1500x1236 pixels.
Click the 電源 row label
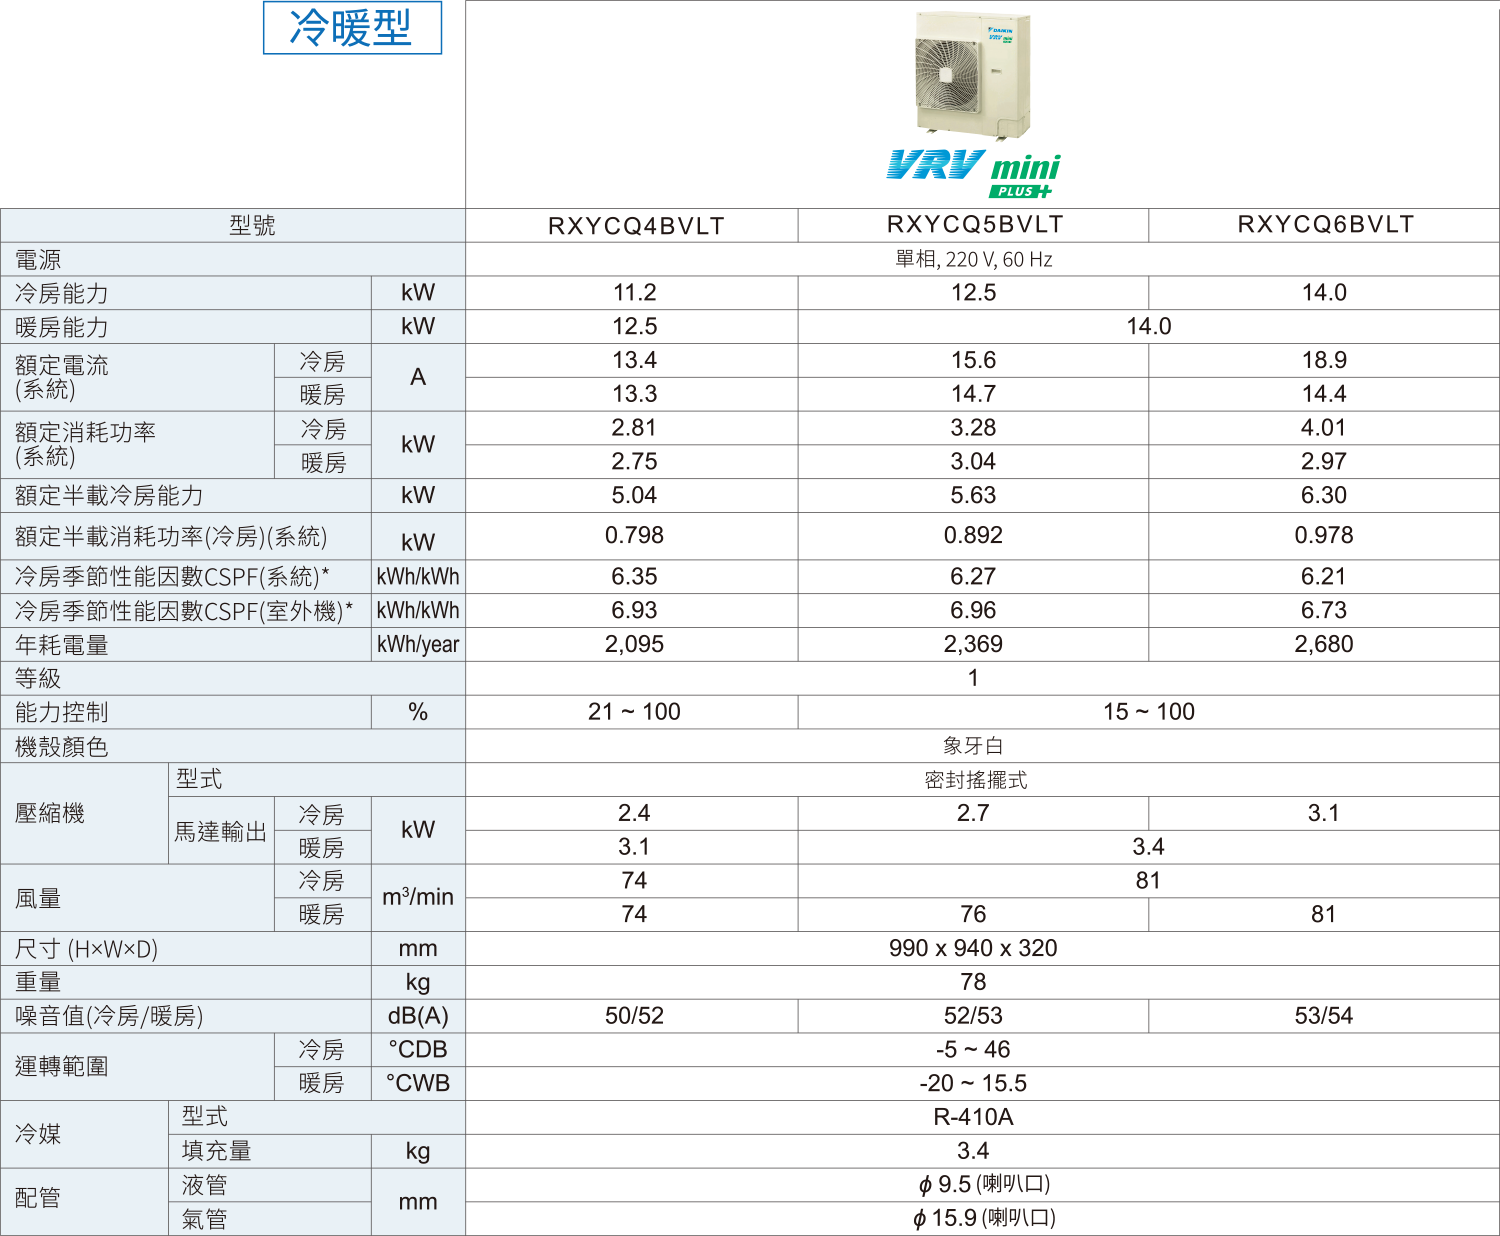pos(38,260)
